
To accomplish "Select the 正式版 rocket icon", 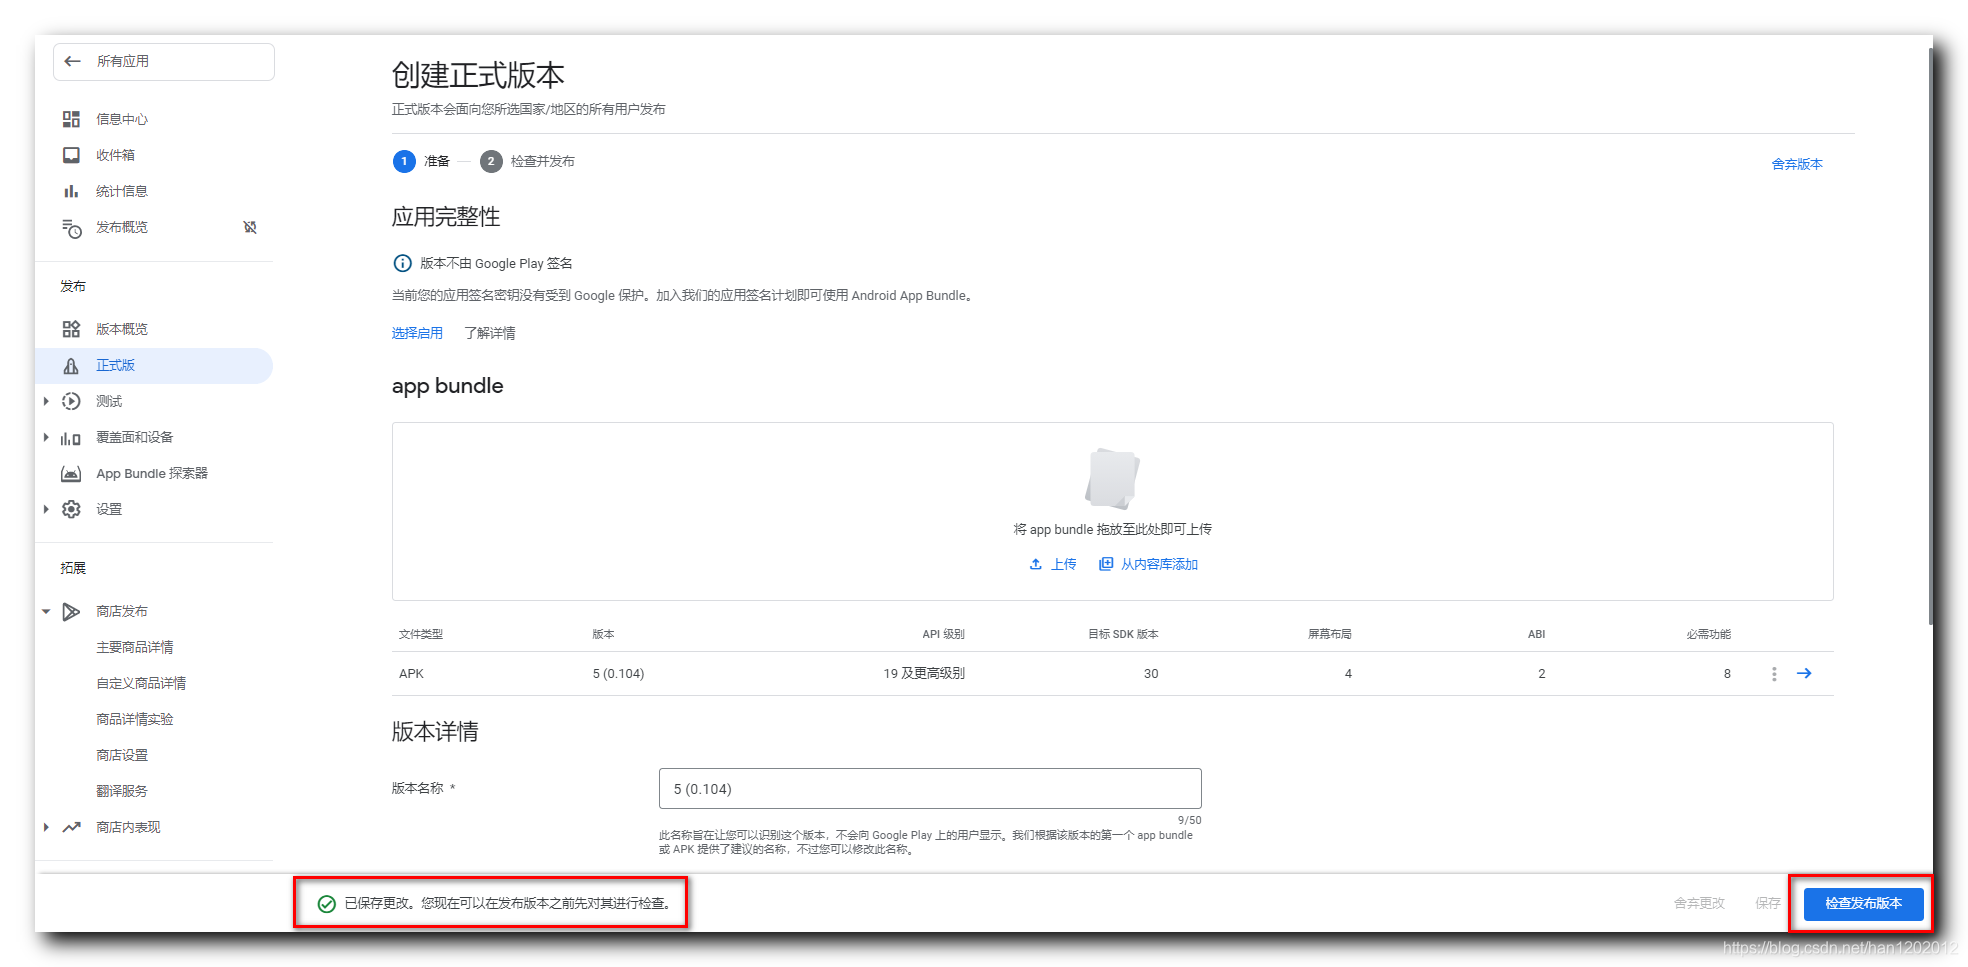I will [x=71, y=366].
